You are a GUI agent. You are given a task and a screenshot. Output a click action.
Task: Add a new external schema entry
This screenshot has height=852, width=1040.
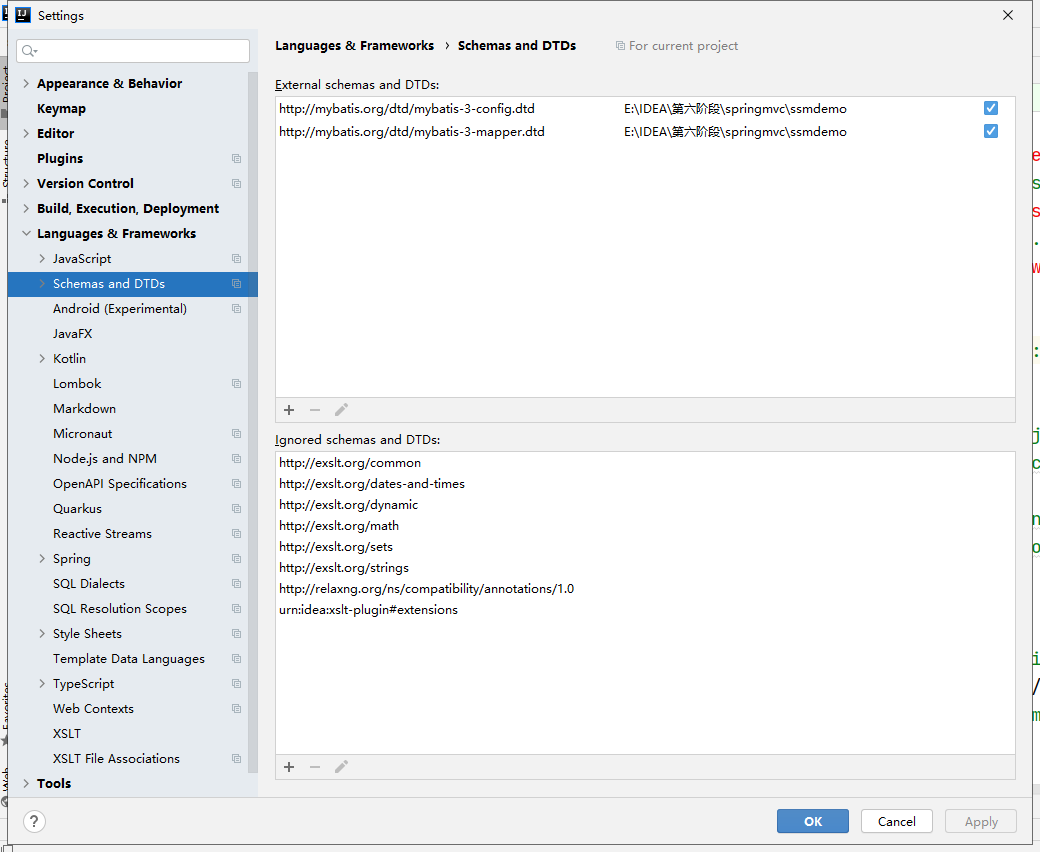tap(289, 410)
